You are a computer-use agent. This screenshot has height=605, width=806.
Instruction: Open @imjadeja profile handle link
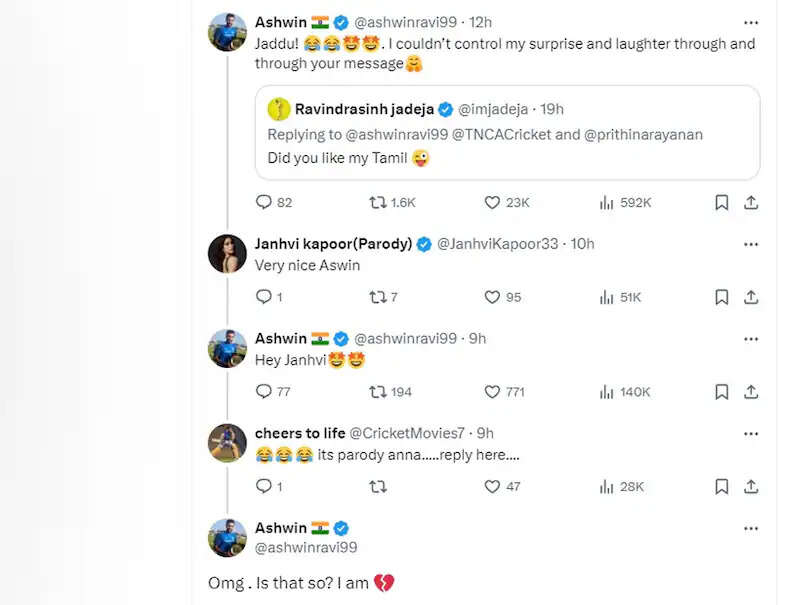point(494,109)
